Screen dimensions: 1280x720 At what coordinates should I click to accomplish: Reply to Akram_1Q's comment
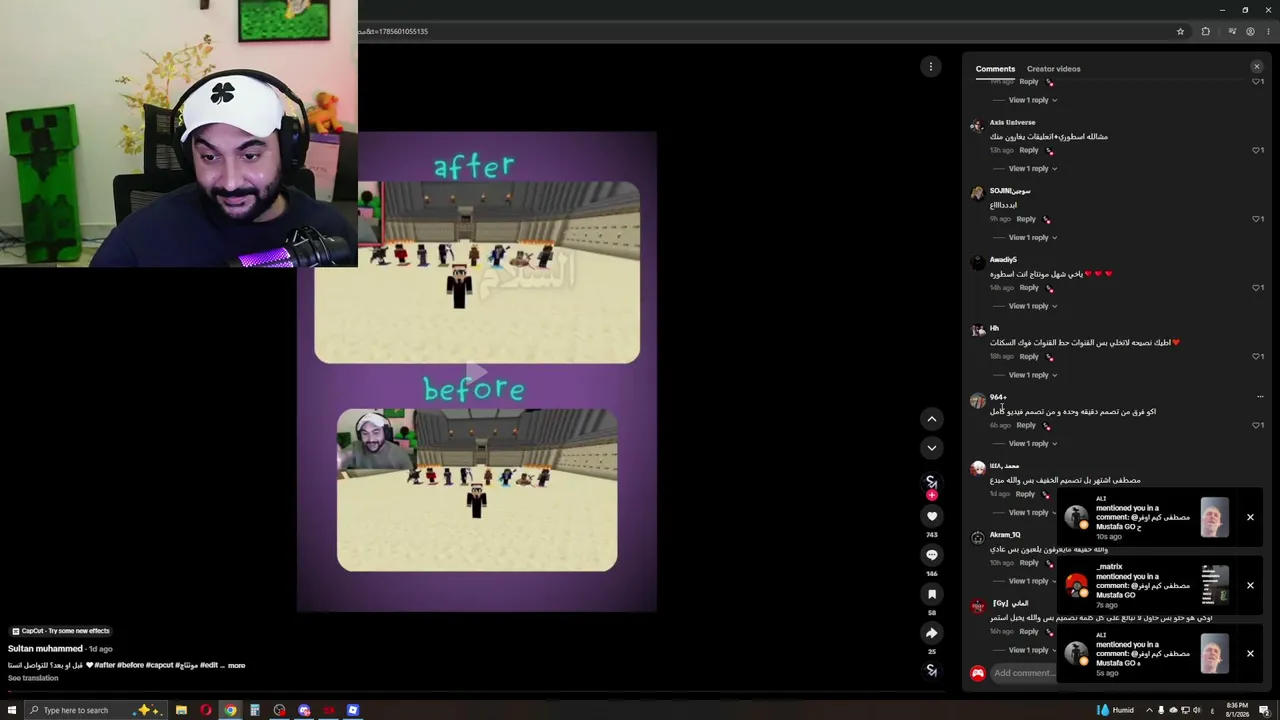(x=1029, y=563)
